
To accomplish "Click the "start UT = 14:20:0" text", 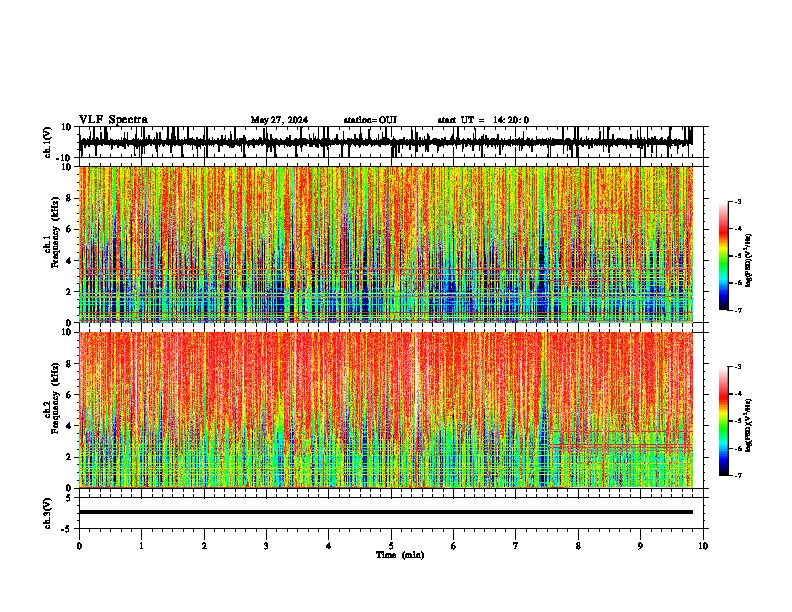I will point(483,120).
